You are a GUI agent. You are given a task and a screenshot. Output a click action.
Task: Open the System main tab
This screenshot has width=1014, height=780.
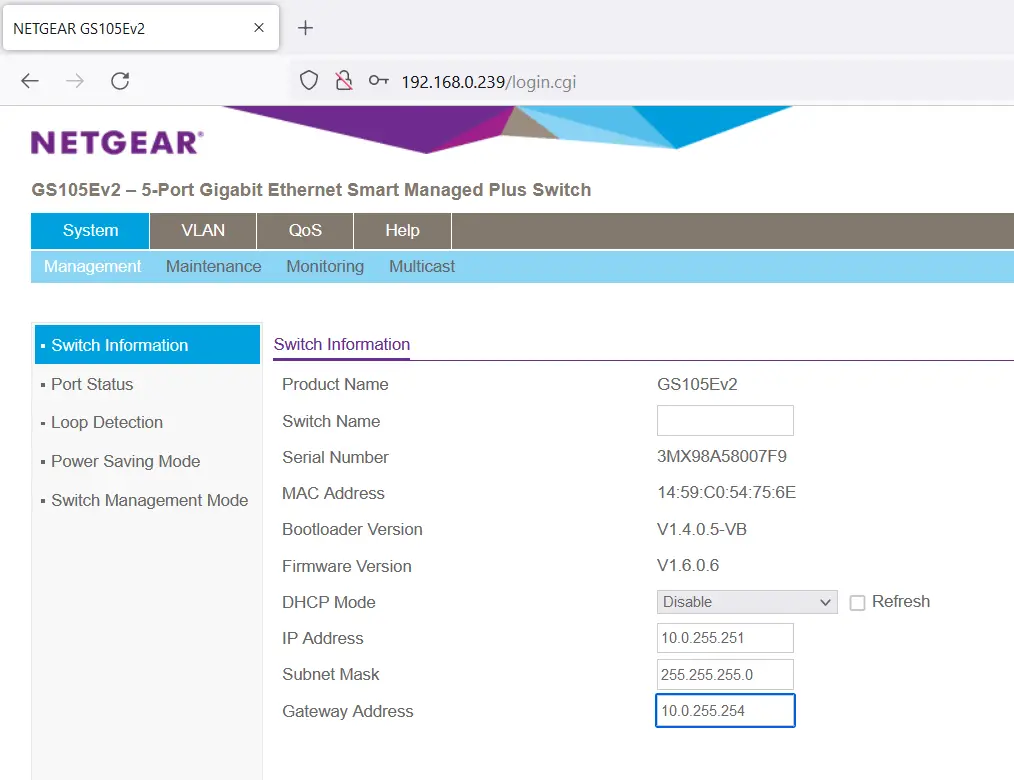click(90, 230)
